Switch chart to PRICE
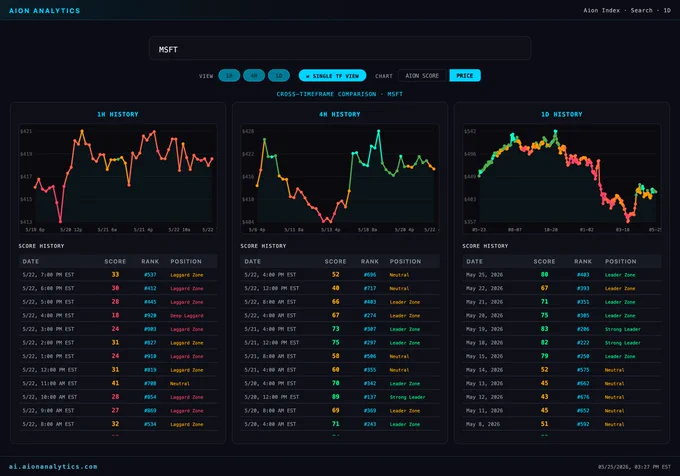 [464, 75]
